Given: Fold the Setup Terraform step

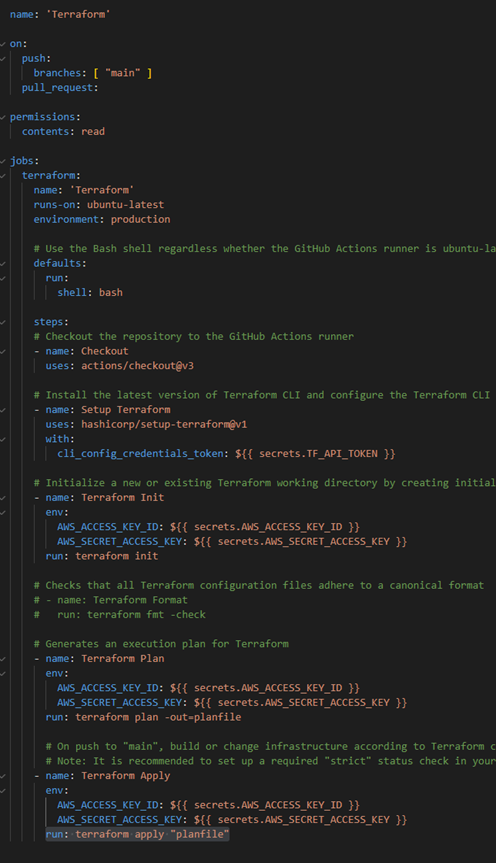Looking at the screenshot, I should click(3, 410).
